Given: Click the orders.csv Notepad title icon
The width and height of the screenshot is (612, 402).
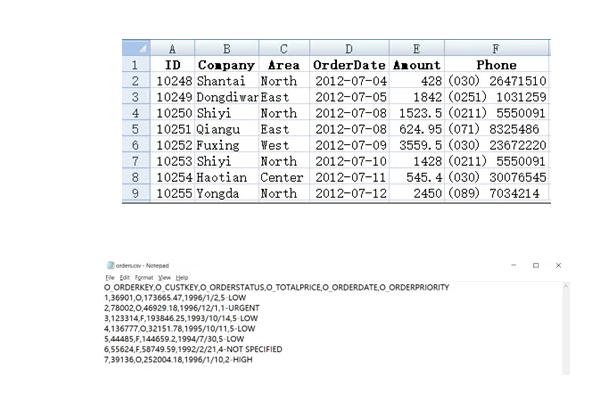Looking at the screenshot, I should click(110, 265).
